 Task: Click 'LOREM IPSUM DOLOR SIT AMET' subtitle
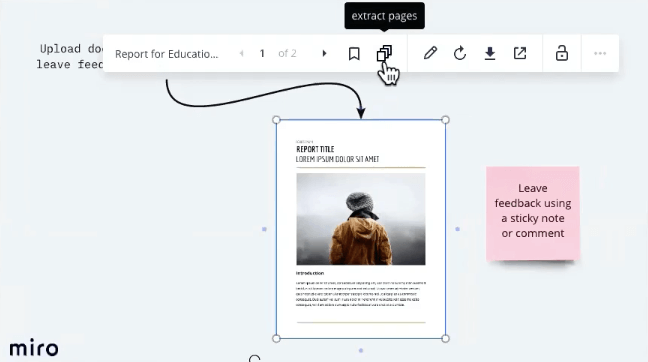(337, 159)
